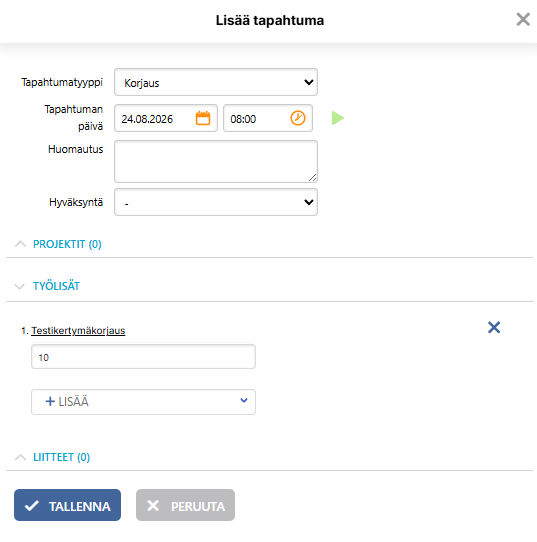Click the plus icon in LISÄÄ dropdown

pos(50,401)
